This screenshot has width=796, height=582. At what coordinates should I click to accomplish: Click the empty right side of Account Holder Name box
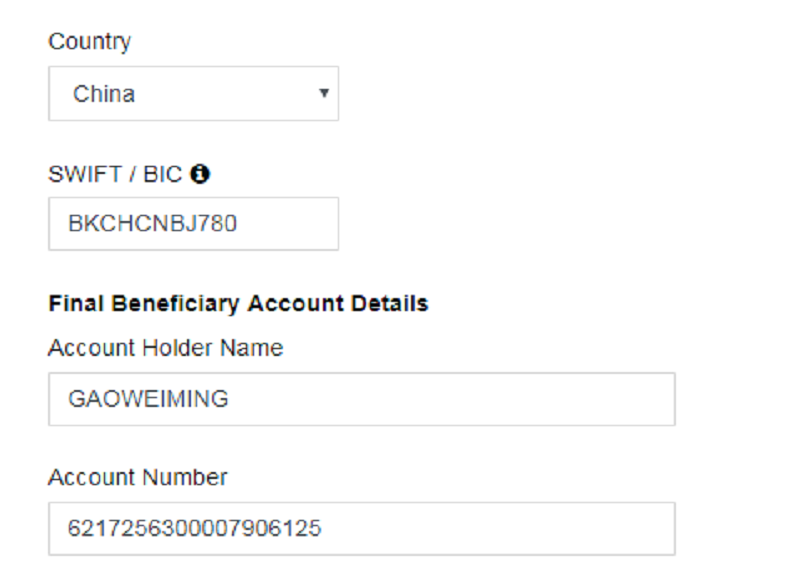click(x=452, y=399)
